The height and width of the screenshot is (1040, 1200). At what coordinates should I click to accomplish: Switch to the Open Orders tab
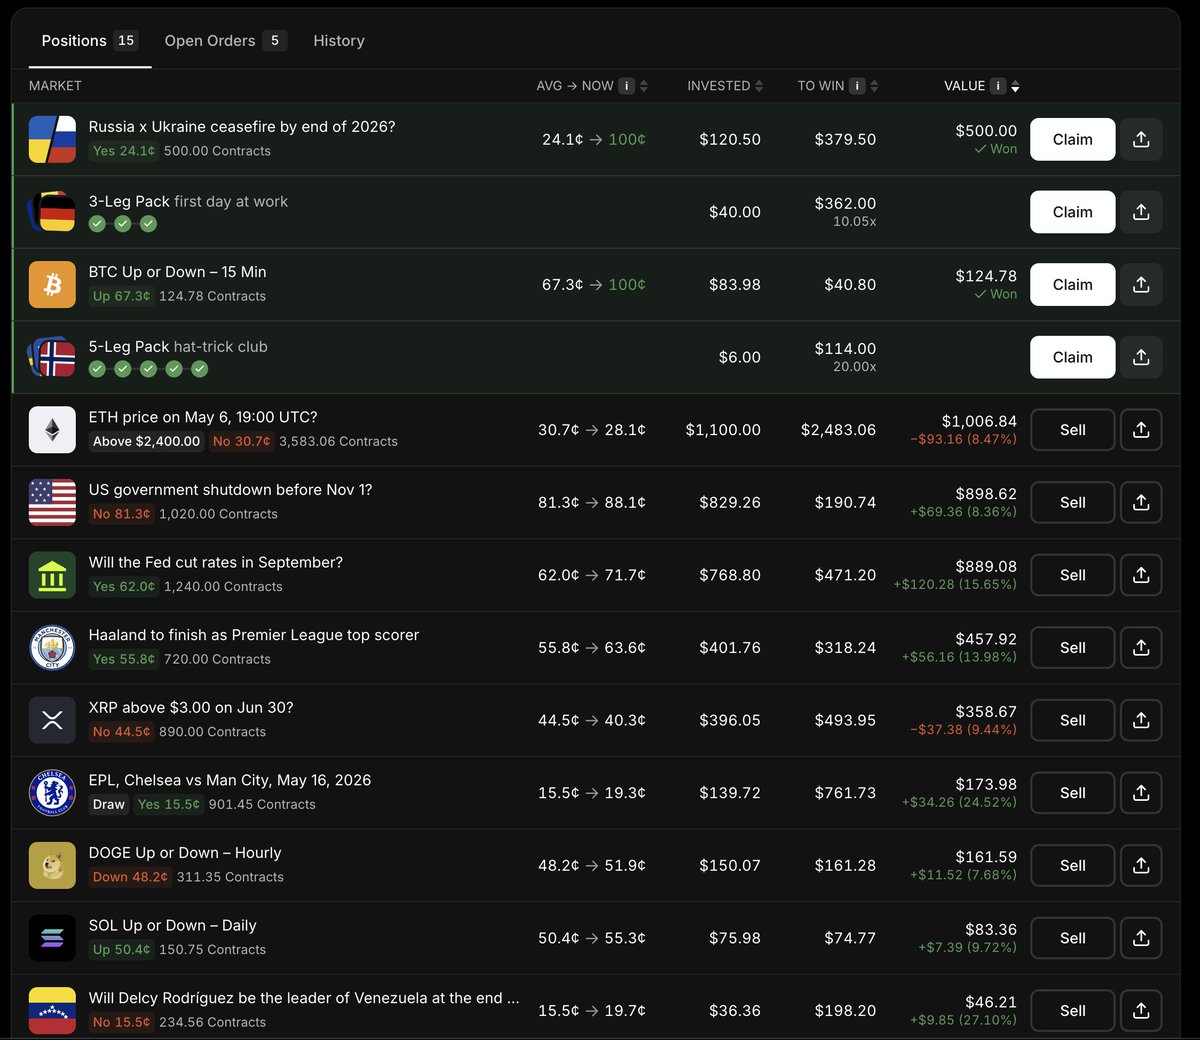[x=225, y=41]
